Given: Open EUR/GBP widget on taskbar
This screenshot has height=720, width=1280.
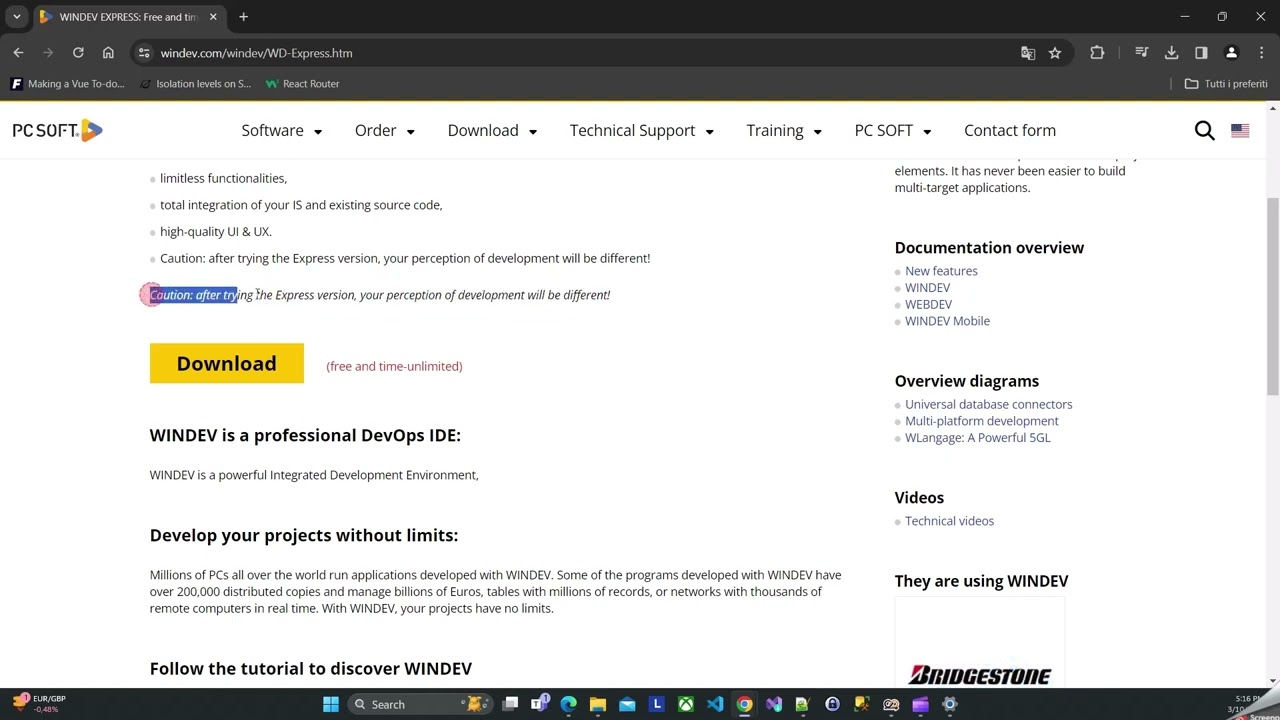Looking at the screenshot, I should (38, 704).
